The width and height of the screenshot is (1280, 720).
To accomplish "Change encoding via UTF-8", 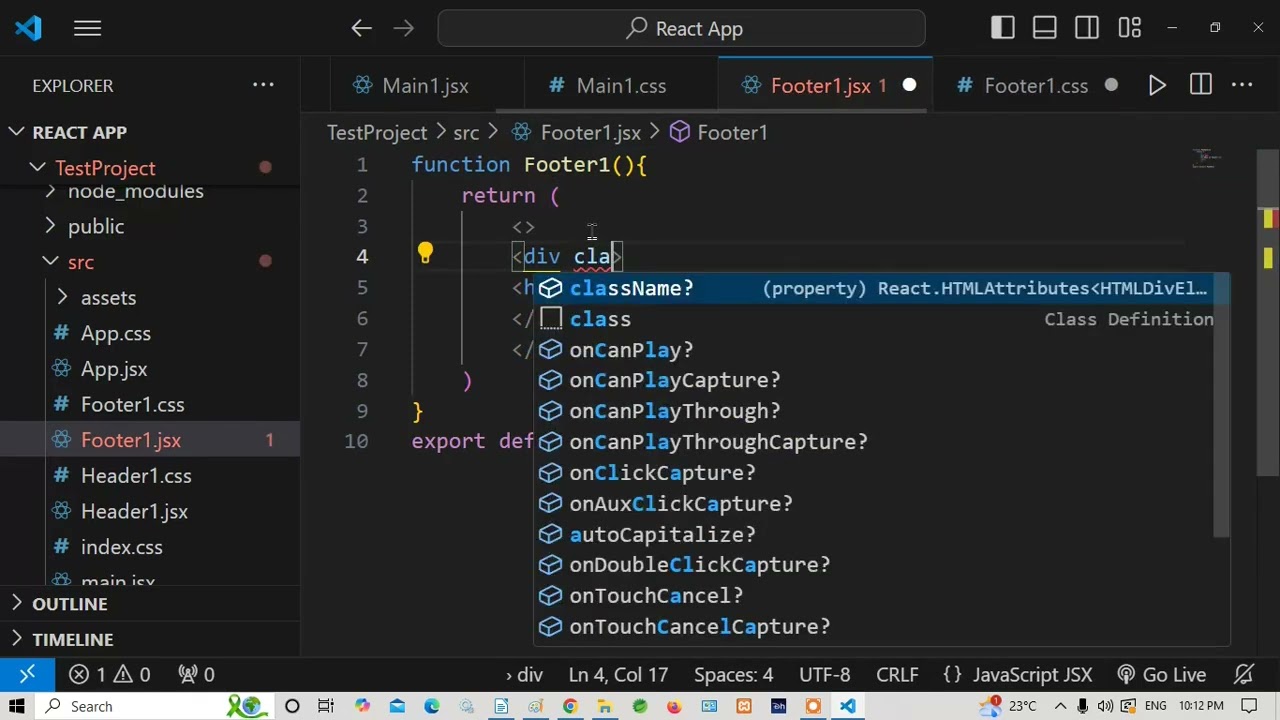I will [825, 675].
